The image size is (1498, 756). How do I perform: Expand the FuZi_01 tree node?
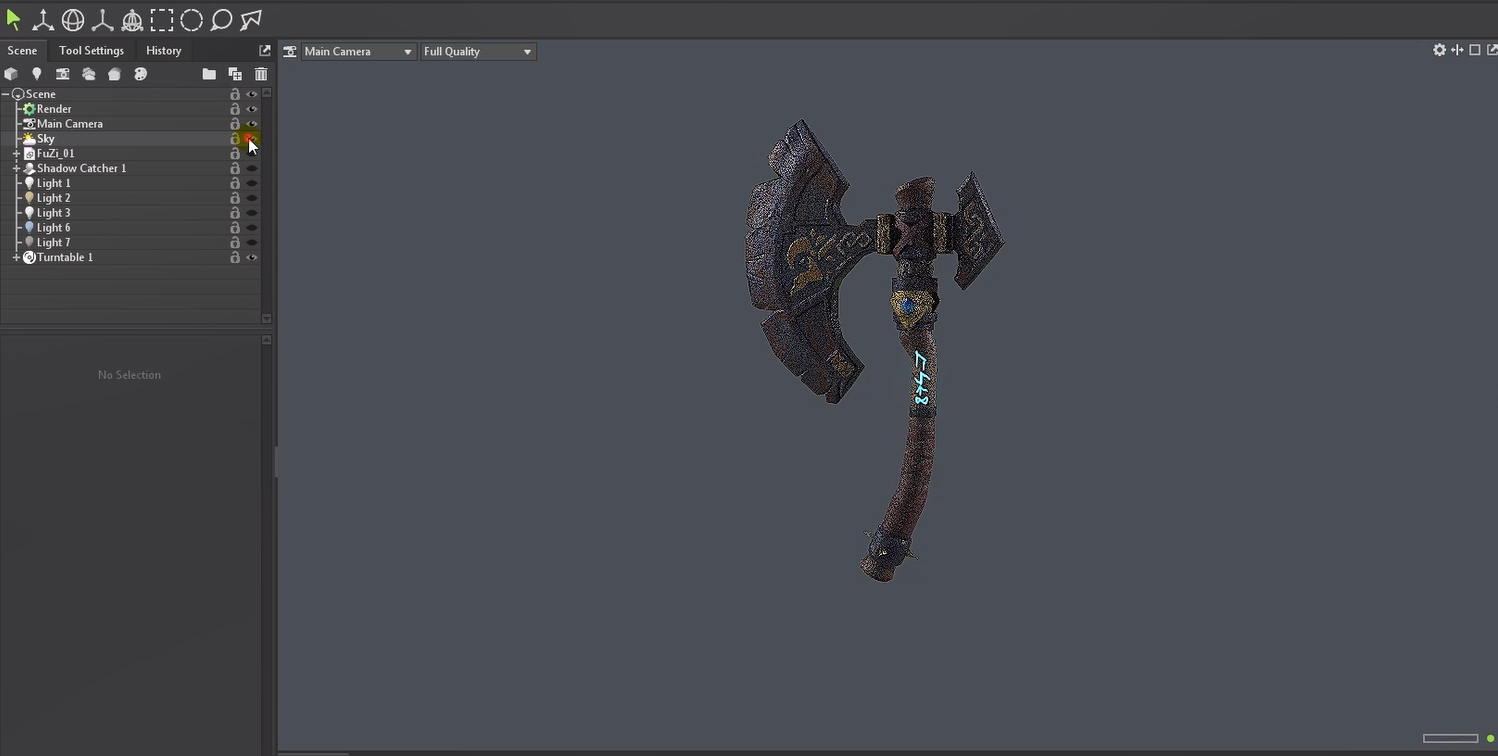pyautogui.click(x=16, y=154)
